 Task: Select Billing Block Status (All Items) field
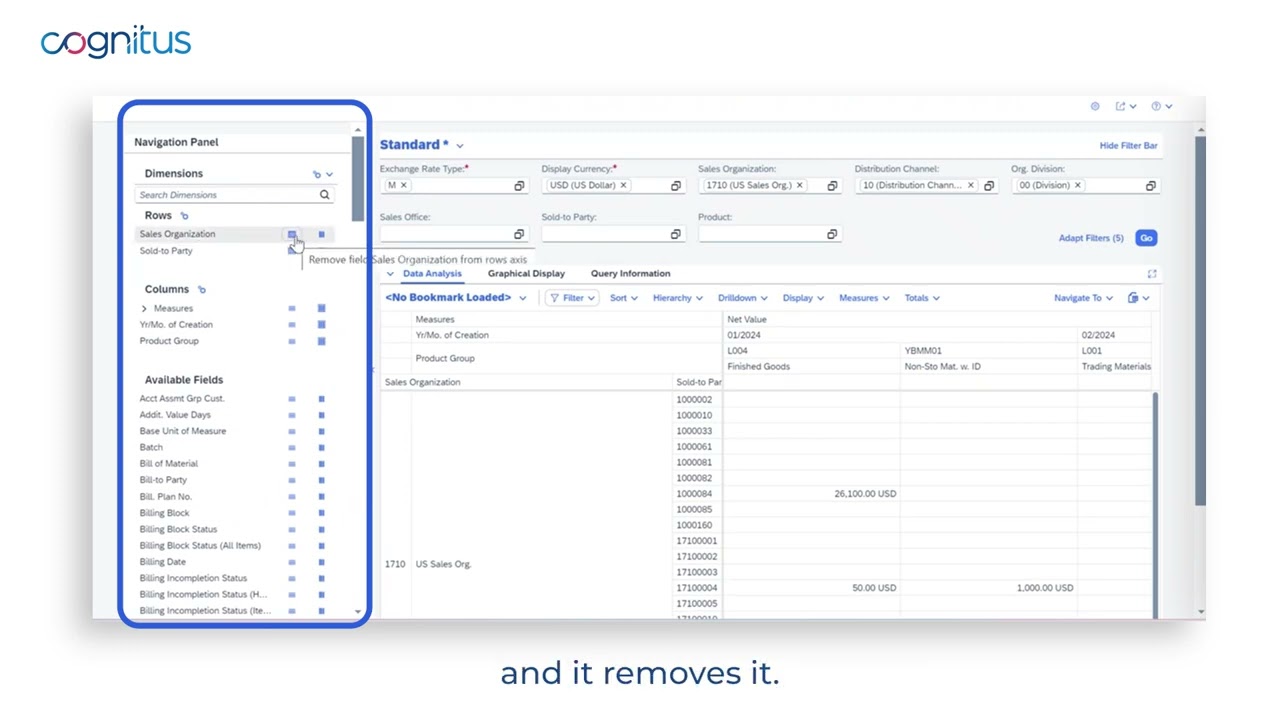200,546
